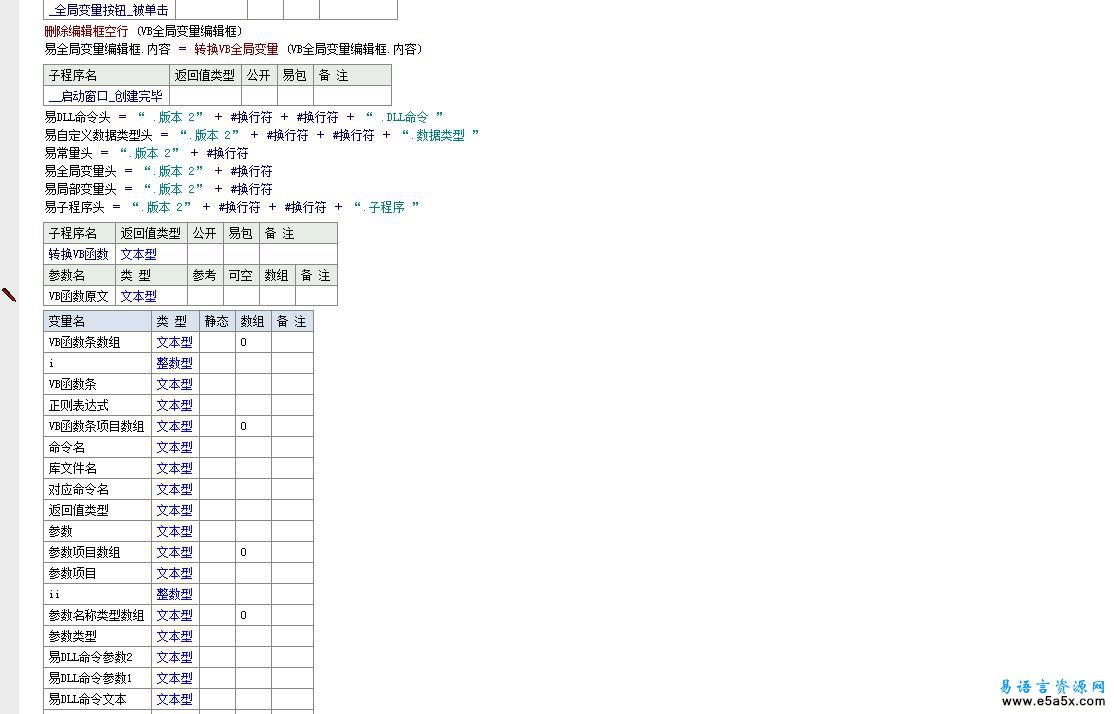Screen dimensions: 1114x714
Task: Select subroutine name 转换VB函数 cell
Action: point(80,254)
